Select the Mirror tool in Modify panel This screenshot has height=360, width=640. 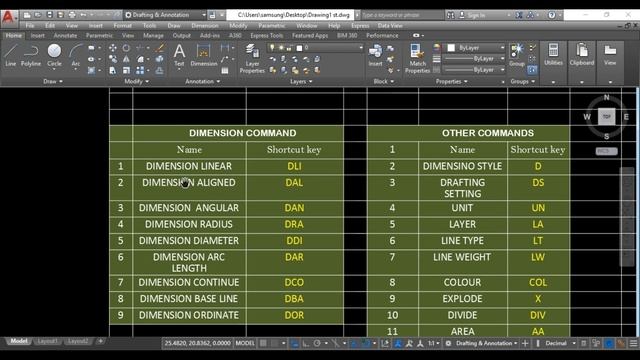(x=126, y=59)
